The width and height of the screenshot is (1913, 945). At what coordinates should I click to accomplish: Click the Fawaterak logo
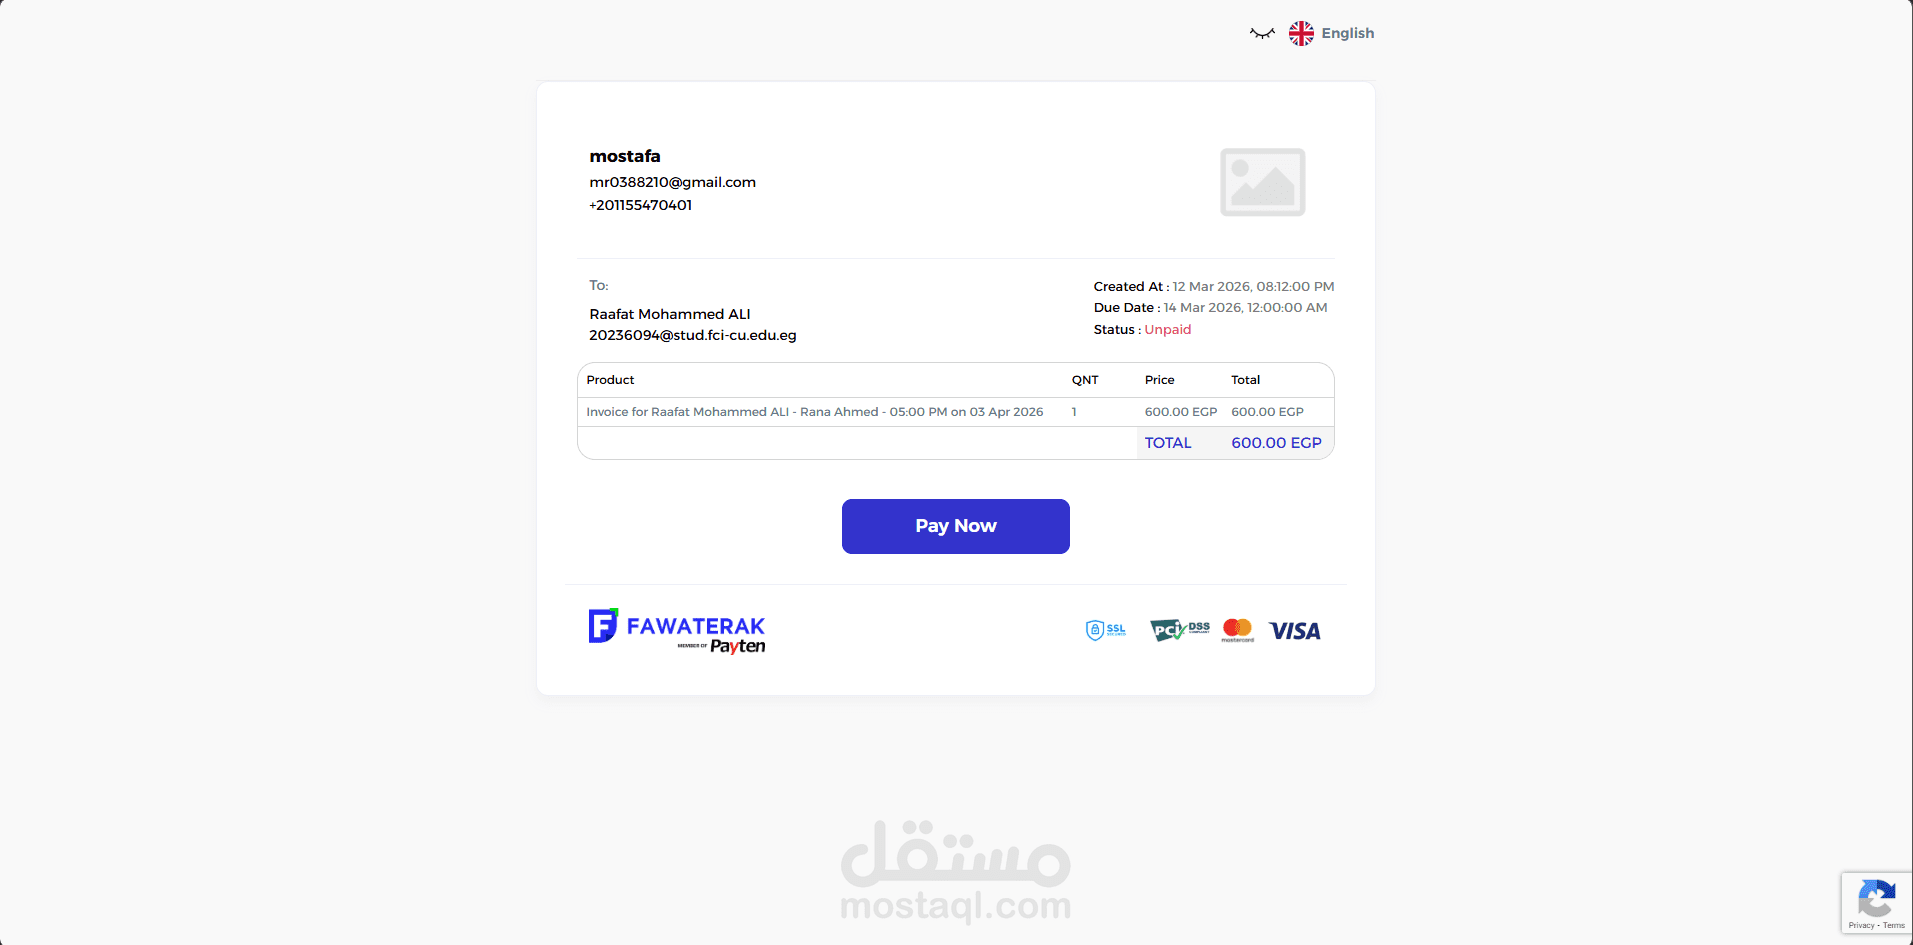[677, 626]
